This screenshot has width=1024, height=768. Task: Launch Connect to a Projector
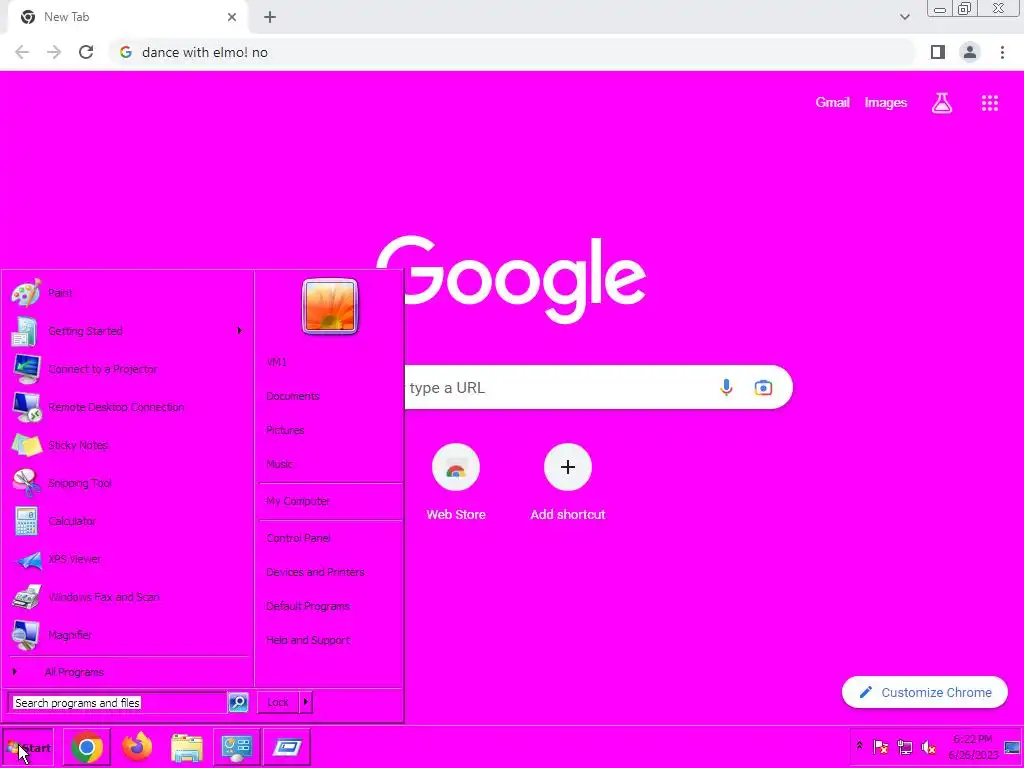[x=103, y=369]
